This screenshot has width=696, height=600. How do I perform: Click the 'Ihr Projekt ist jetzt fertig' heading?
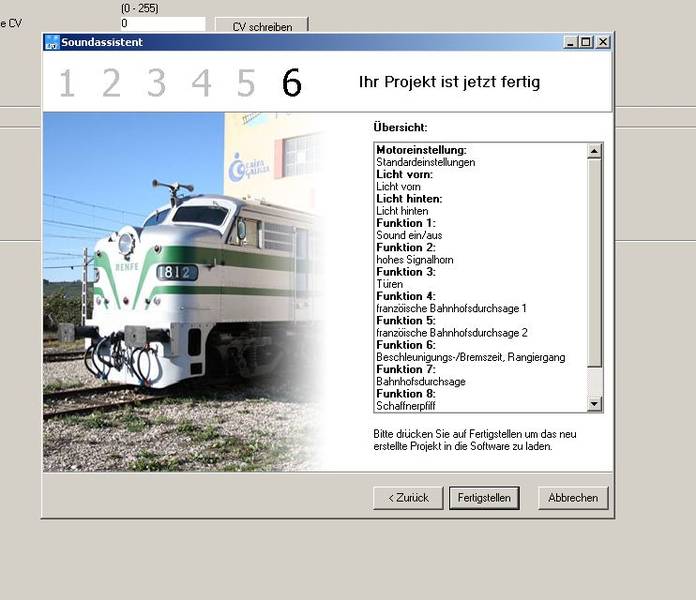pyautogui.click(x=449, y=82)
